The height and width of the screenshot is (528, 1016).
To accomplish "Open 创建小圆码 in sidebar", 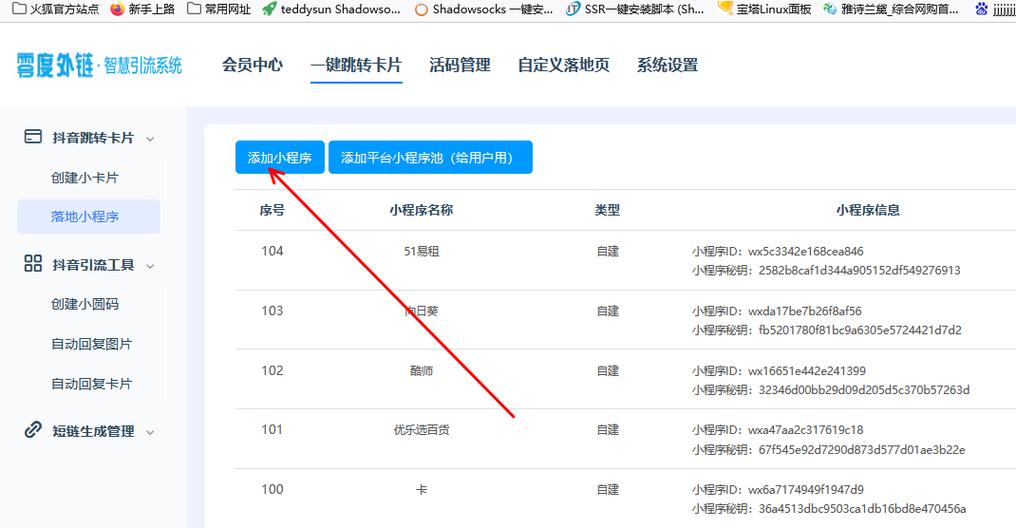I will [x=85, y=304].
